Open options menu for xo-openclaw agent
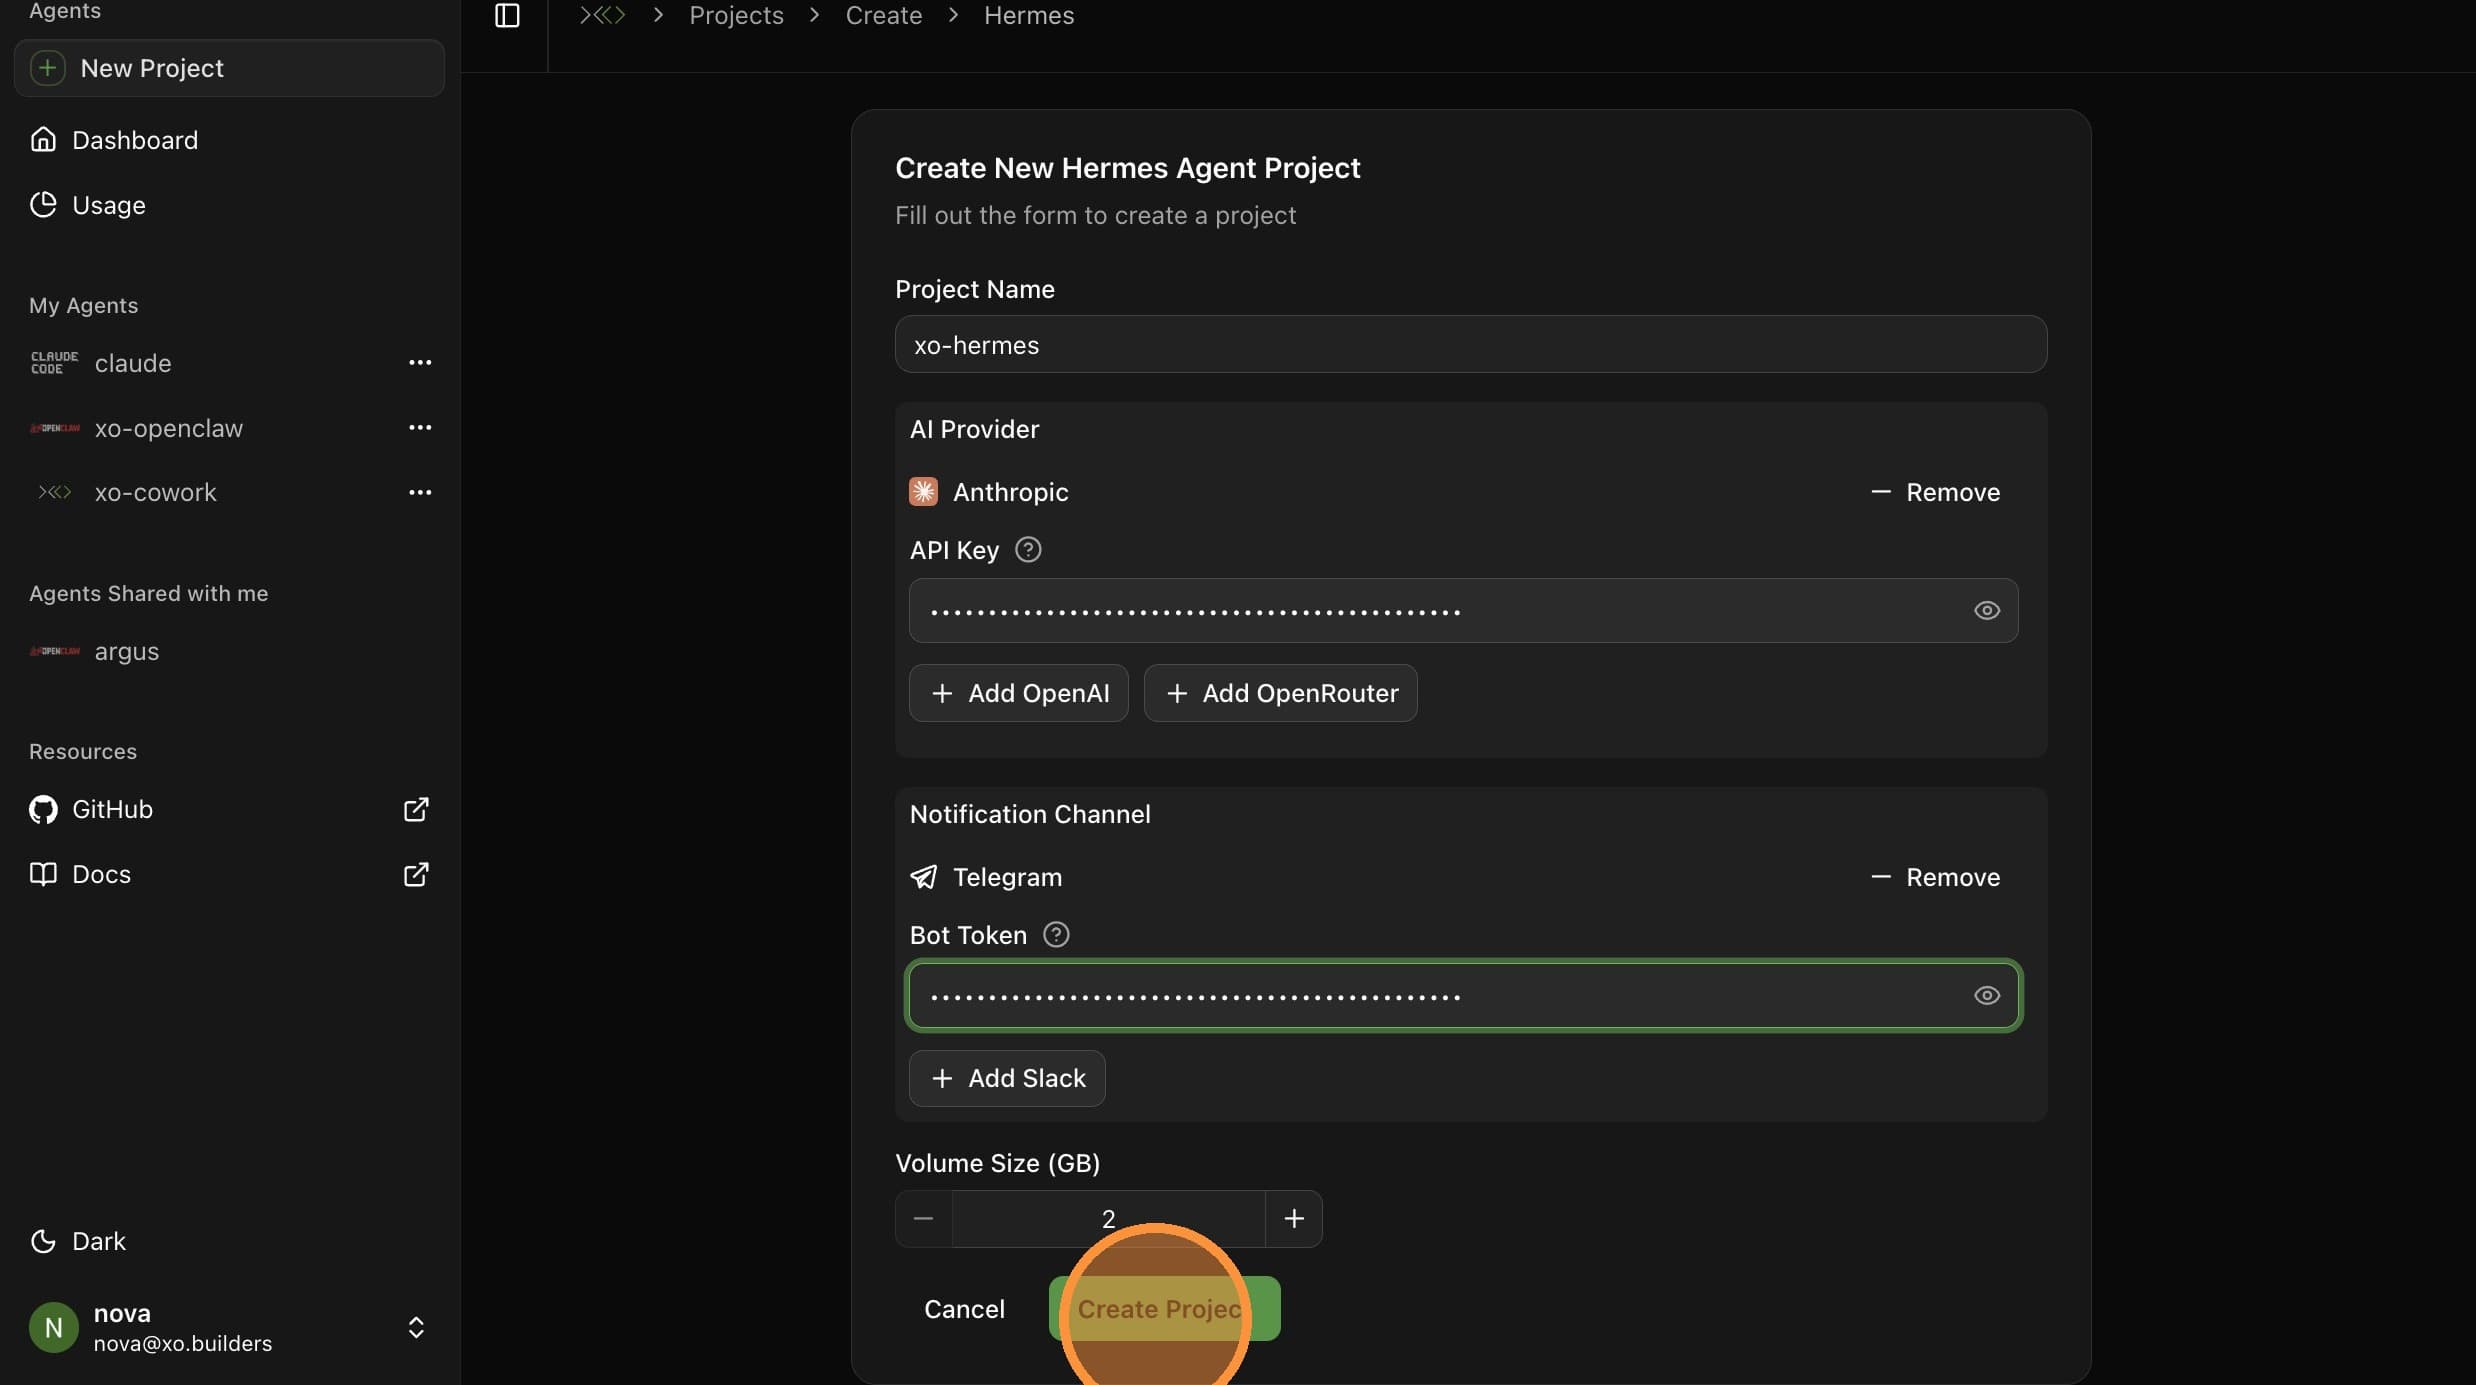2476x1385 pixels. click(420, 428)
